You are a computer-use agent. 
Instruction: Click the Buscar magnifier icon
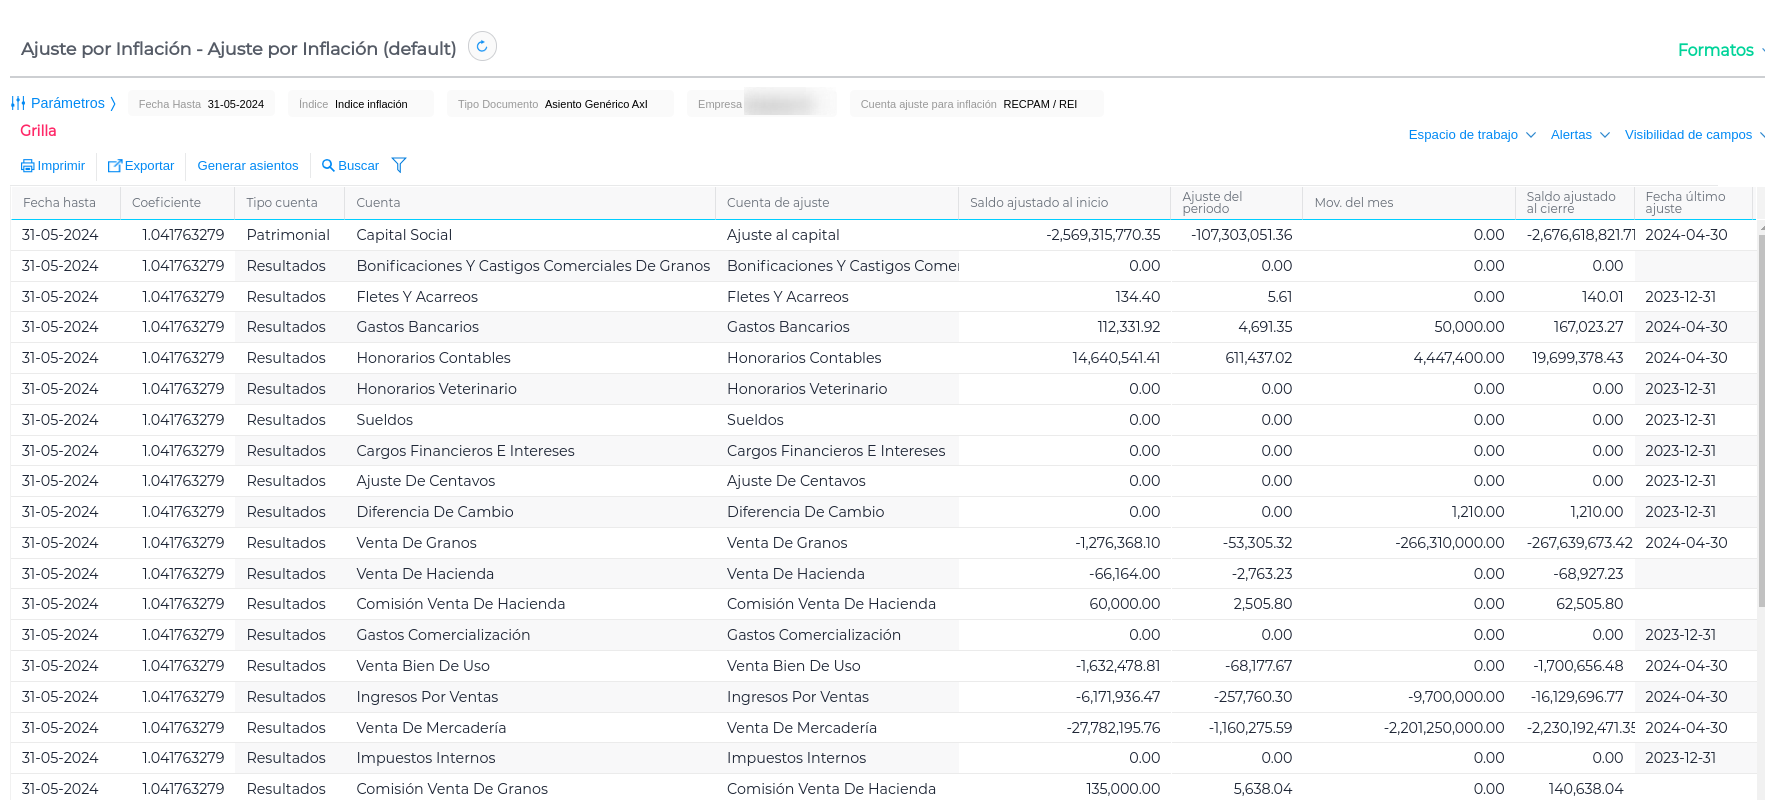[328, 166]
